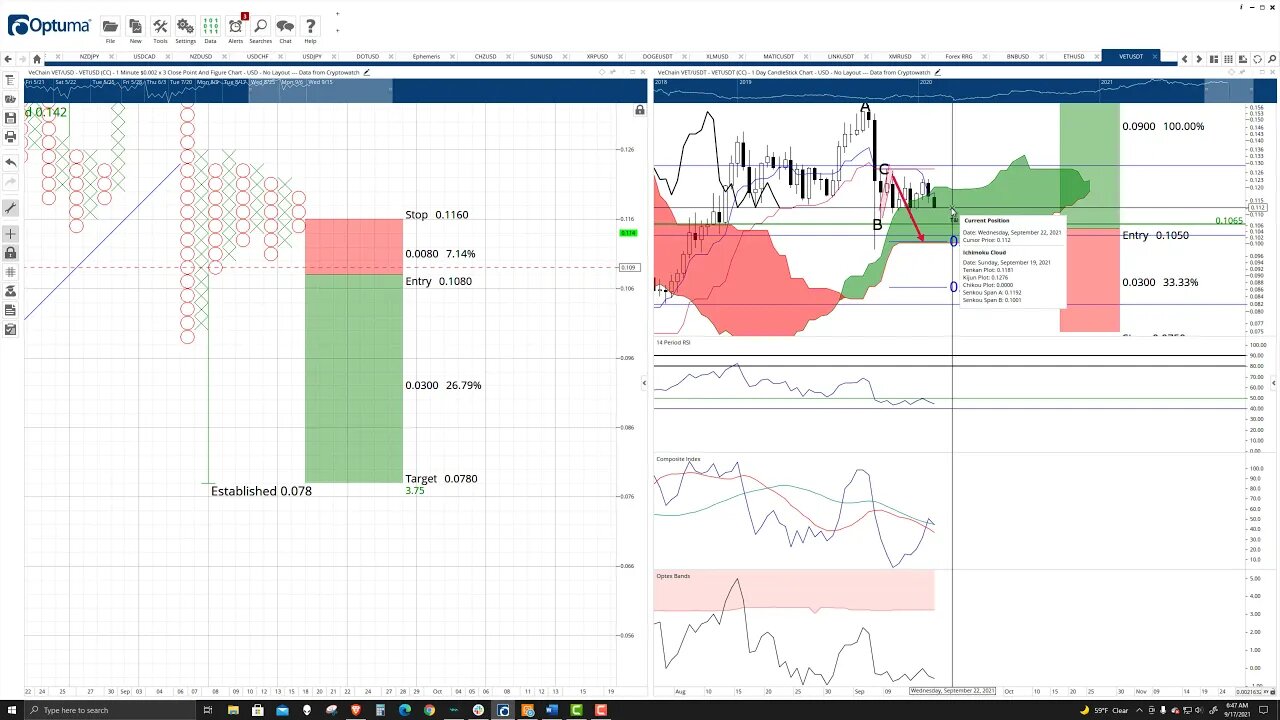The image size is (1280, 720).
Task: Switch to the NZDJPY tab
Action: (x=90, y=57)
